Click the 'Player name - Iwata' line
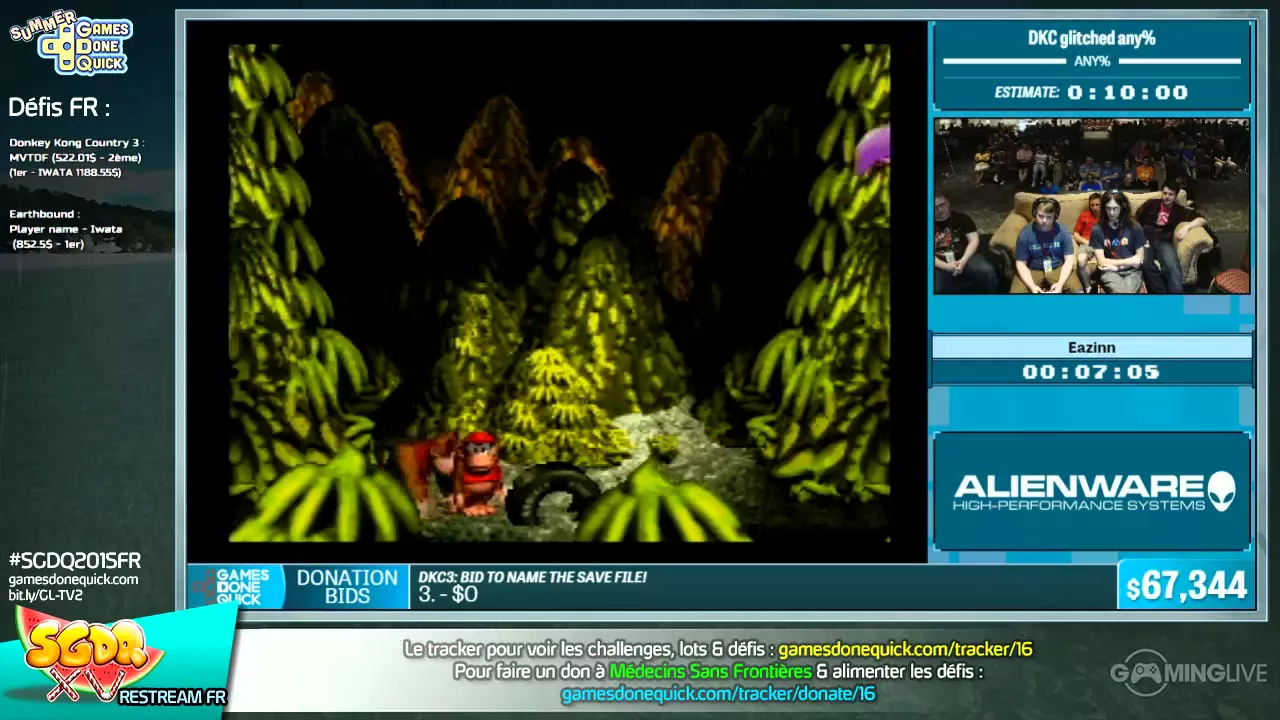This screenshot has width=1280, height=720. 66,229
